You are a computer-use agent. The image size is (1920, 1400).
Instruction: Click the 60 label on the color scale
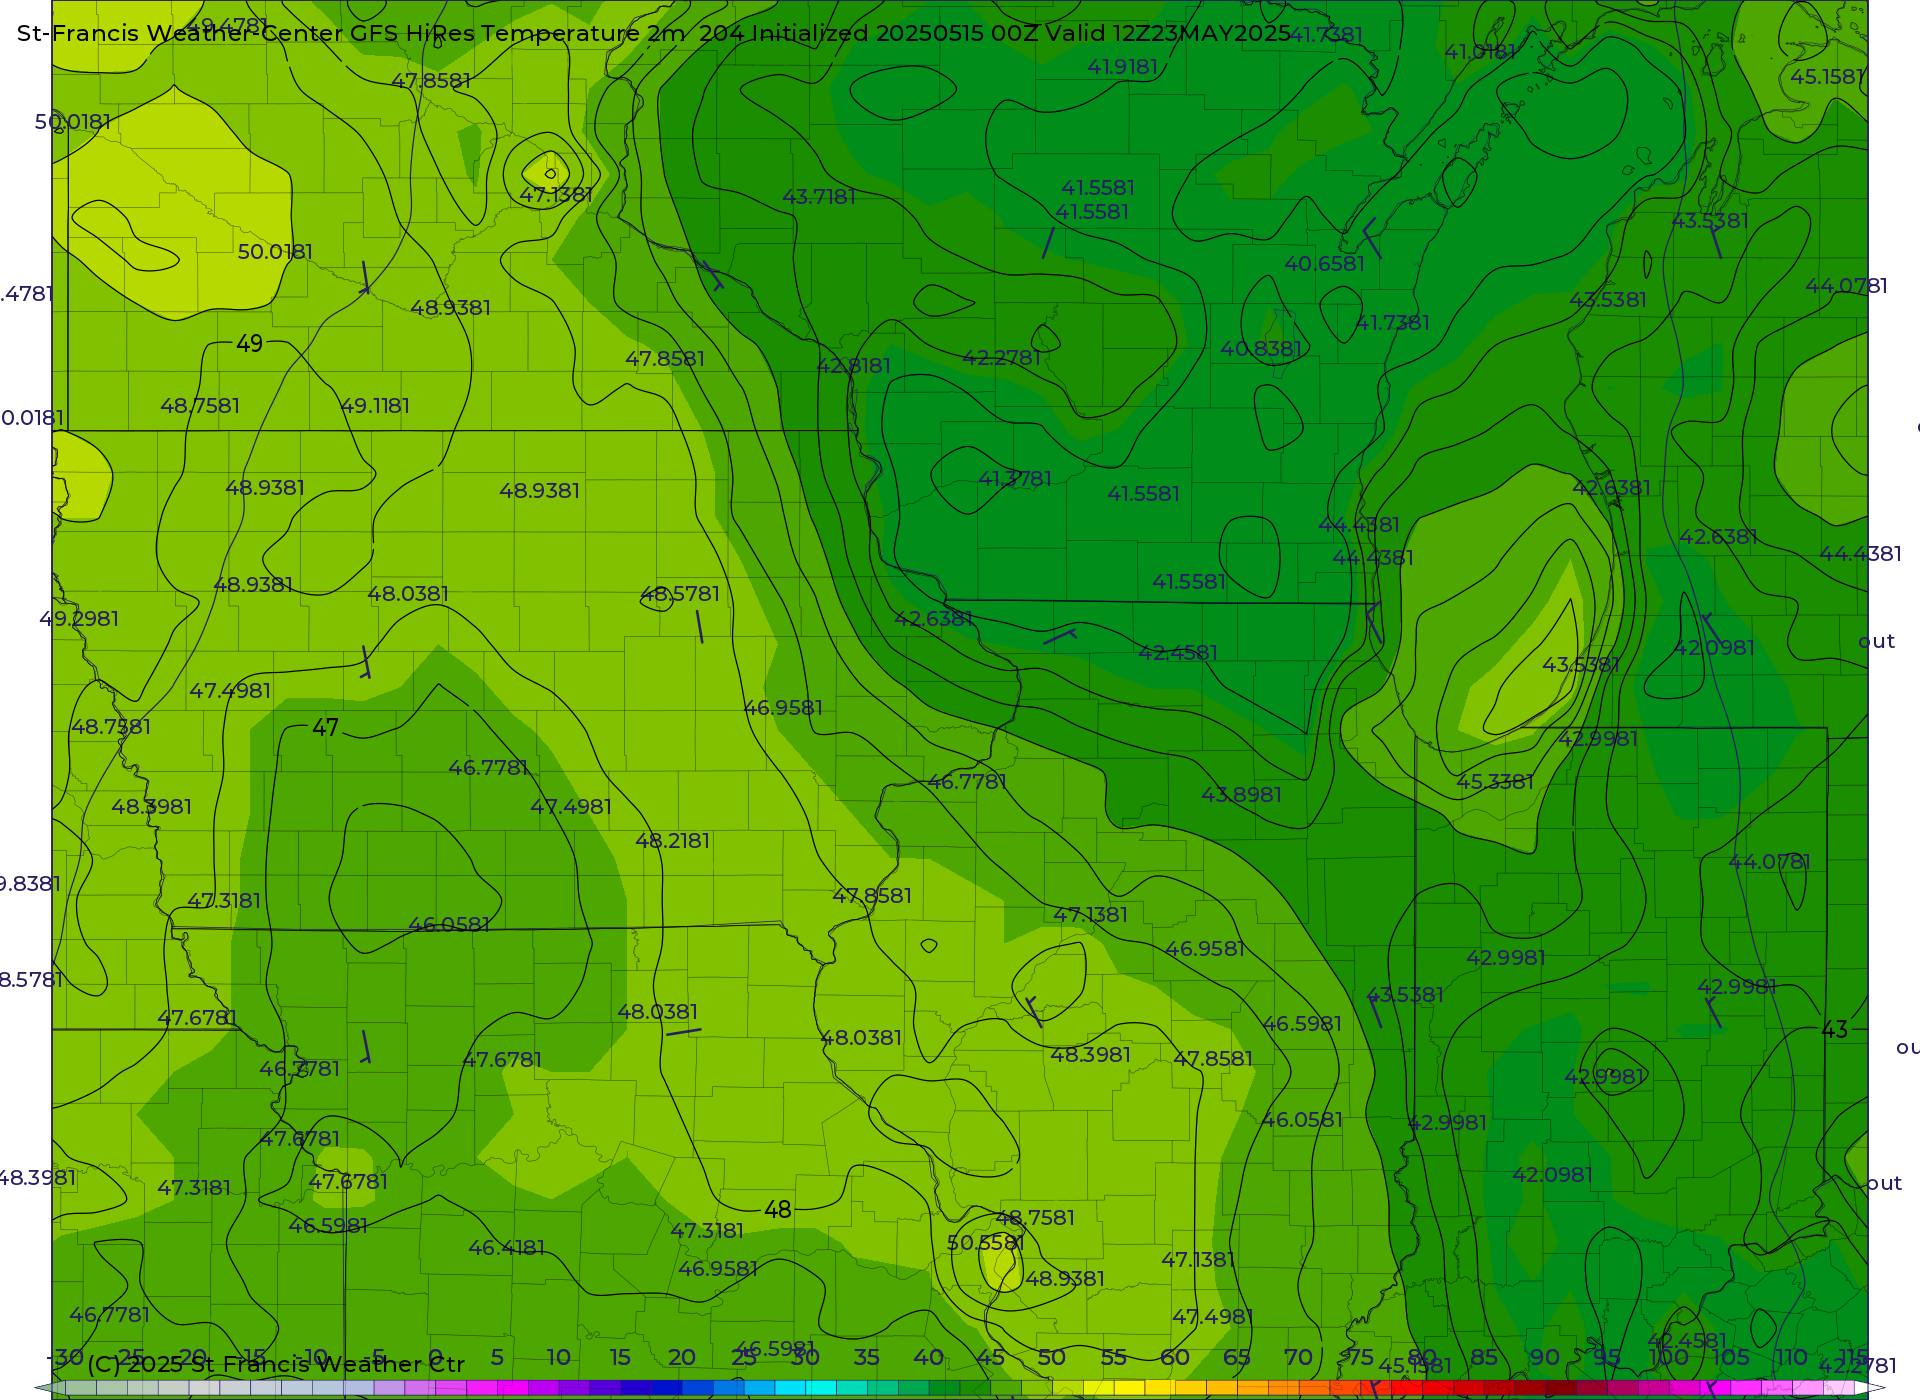(1175, 1358)
